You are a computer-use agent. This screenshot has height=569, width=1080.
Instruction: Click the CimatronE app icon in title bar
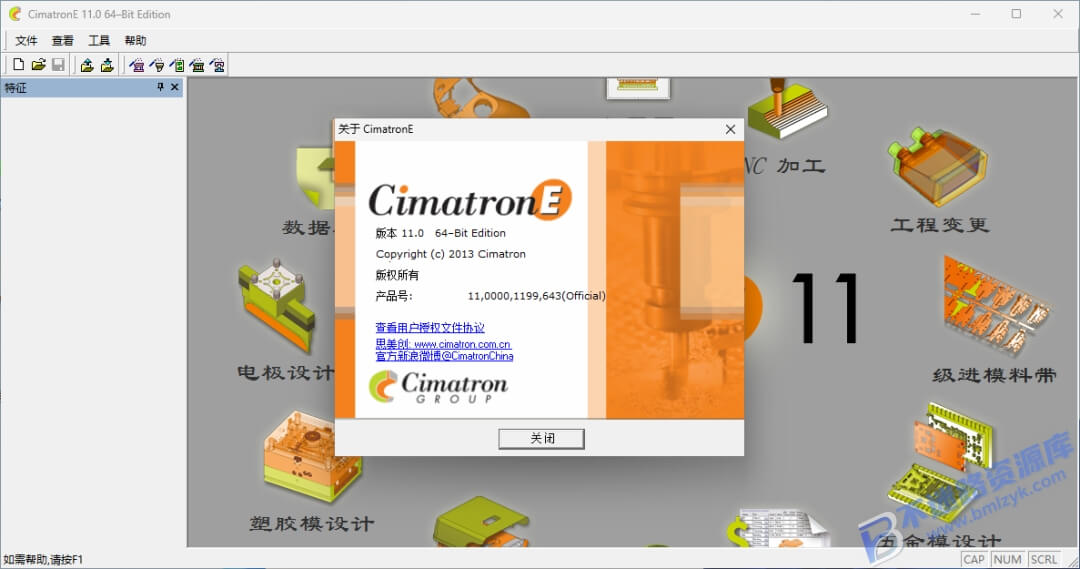pyautogui.click(x=14, y=14)
